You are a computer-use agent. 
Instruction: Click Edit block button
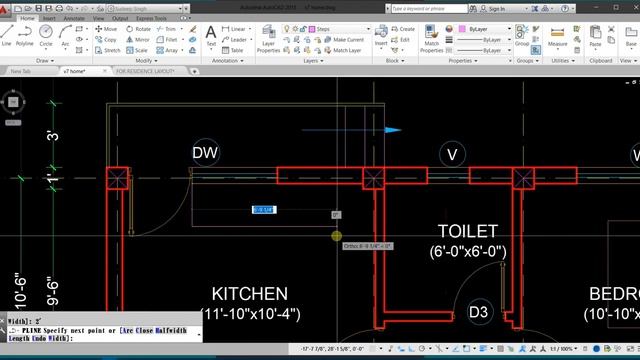[400, 40]
